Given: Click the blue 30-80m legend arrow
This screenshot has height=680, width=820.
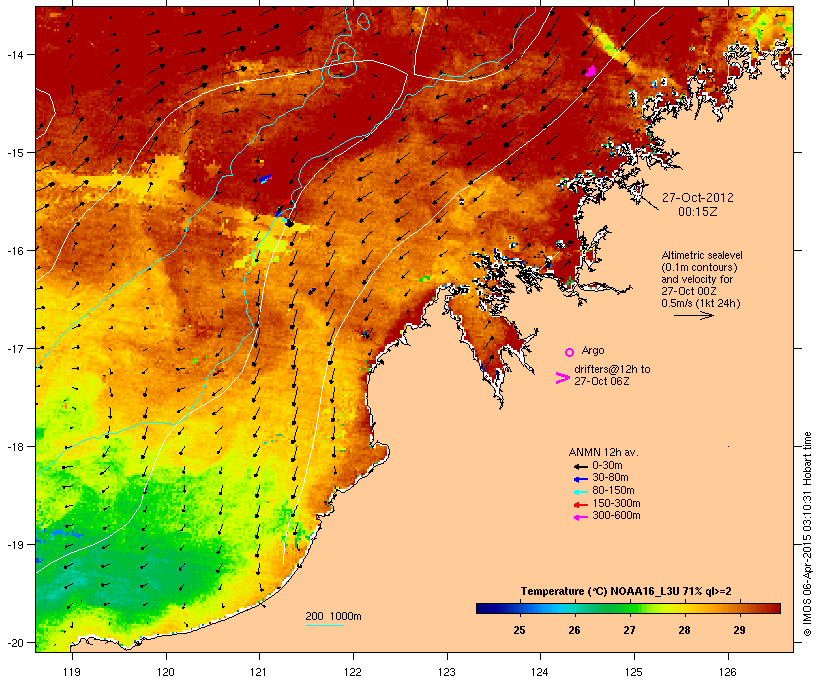Looking at the screenshot, I should tap(580, 479).
